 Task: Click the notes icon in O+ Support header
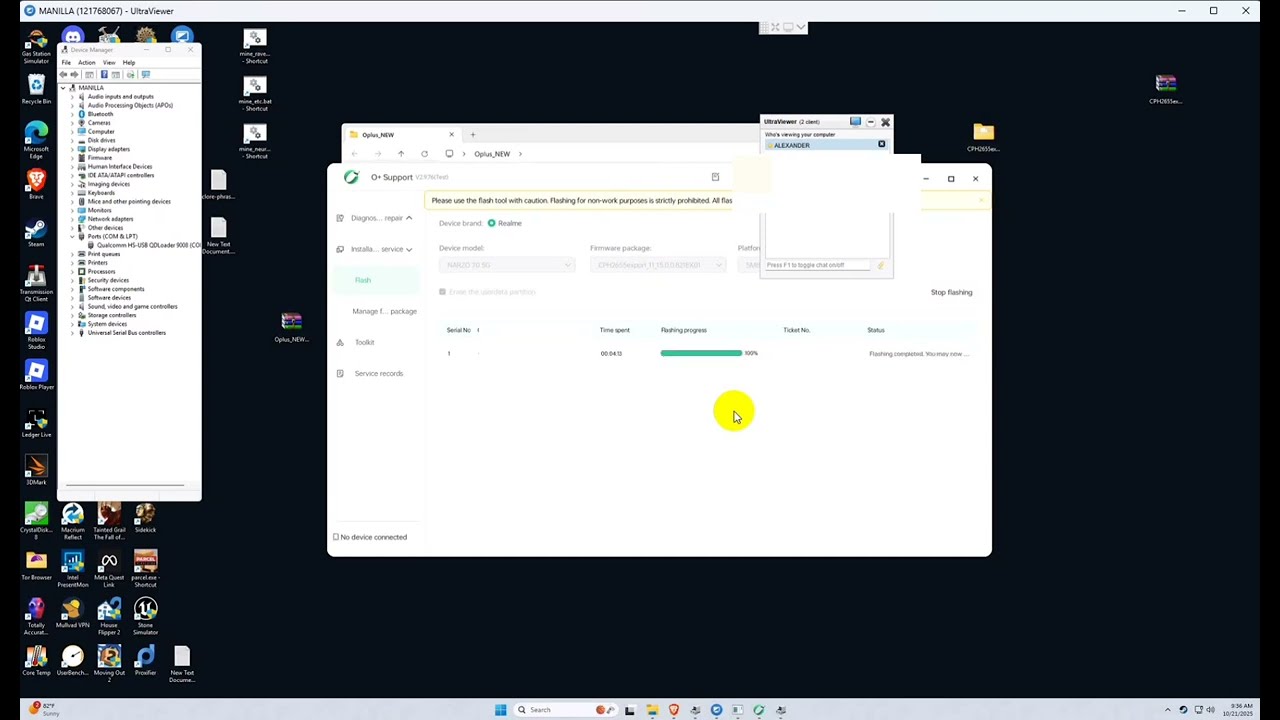[x=715, y=177]
